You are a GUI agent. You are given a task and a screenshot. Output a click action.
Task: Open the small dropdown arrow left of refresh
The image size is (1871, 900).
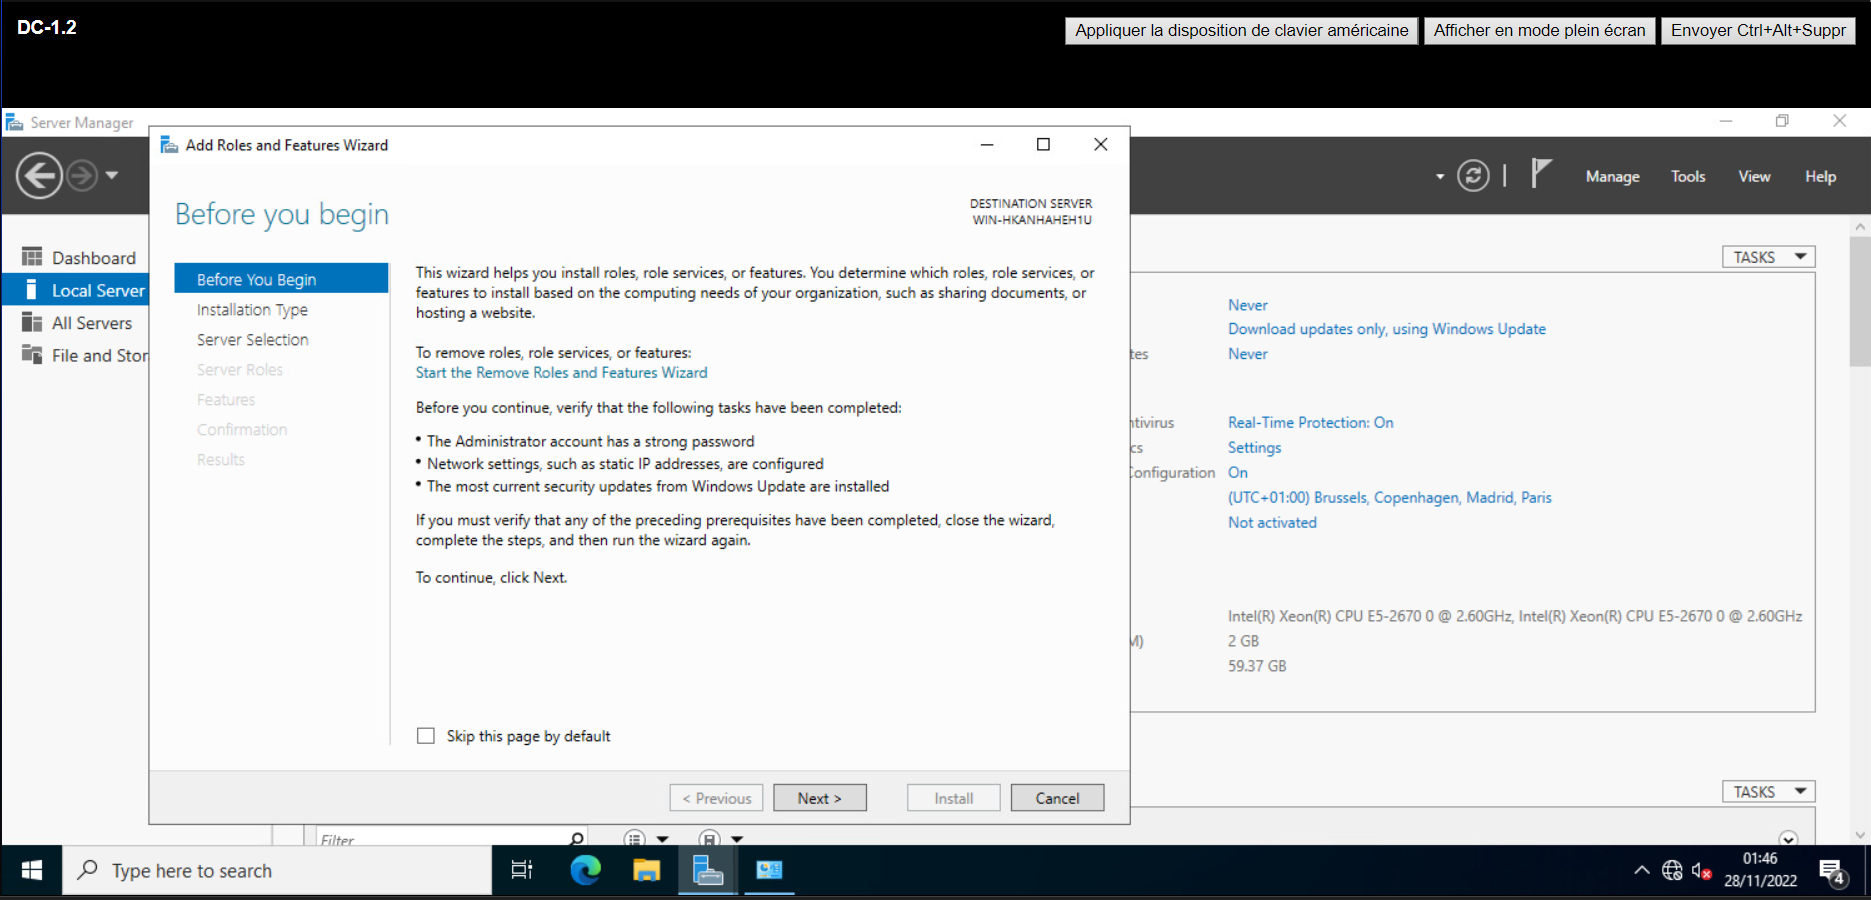click(1440, 177)
